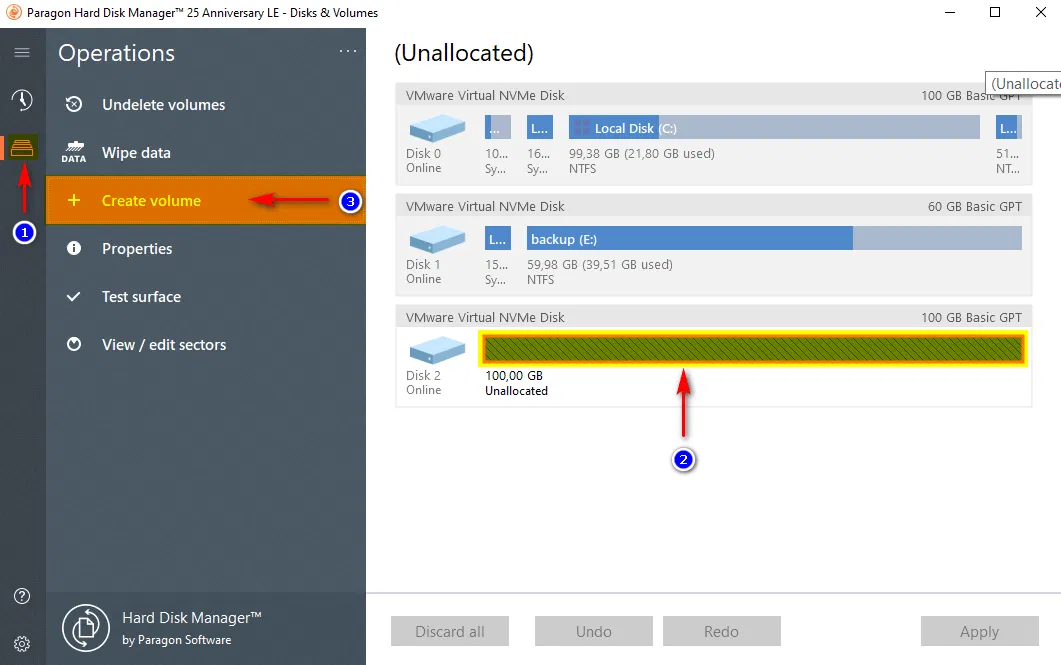Screen dimensions: 1061x665
Task: Click the Operations panel heading
Action: click(x=116, y=53)
